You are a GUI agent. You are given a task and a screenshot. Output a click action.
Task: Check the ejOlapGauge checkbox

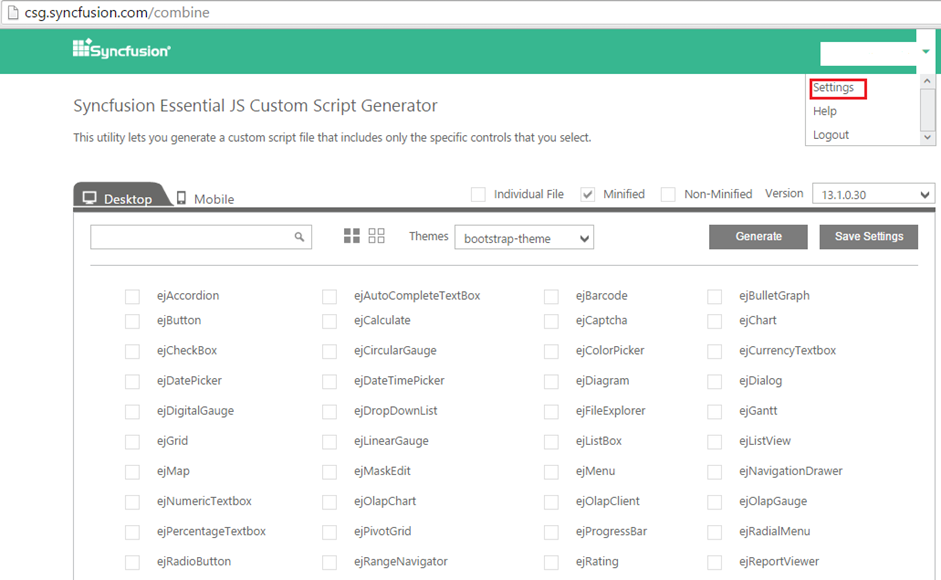coord(714,502)
